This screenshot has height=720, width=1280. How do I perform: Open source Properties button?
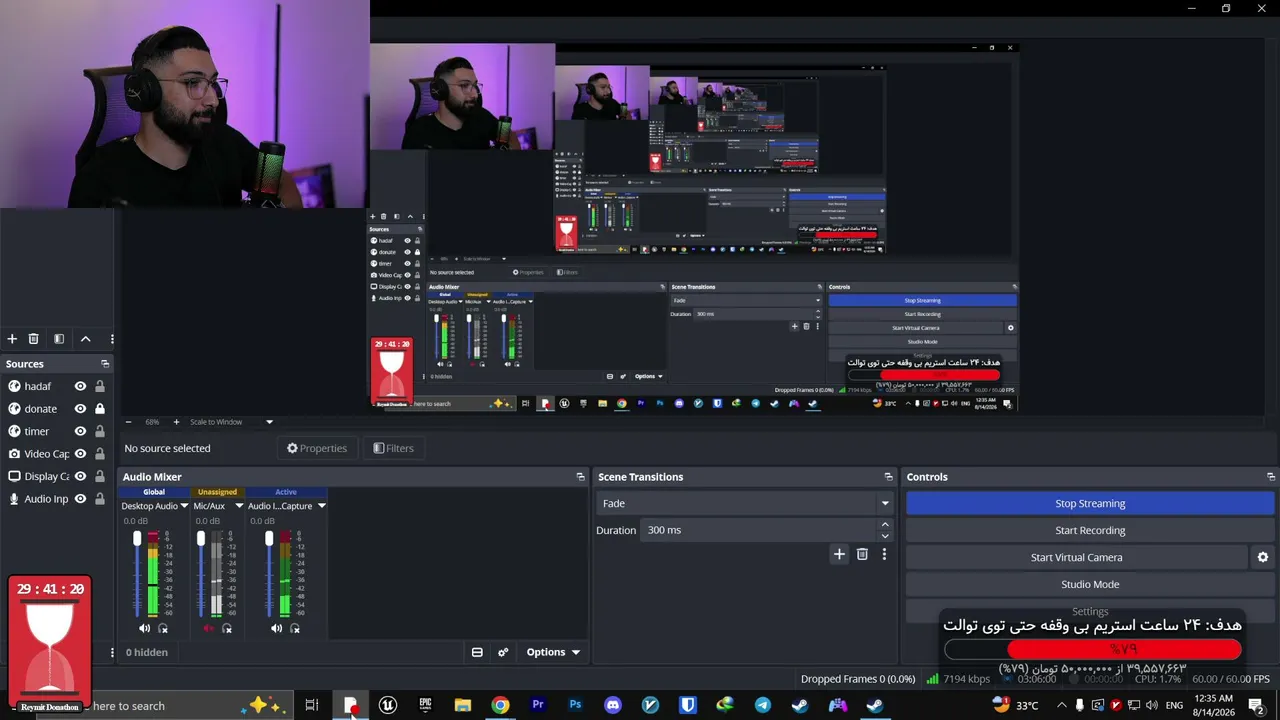[x=317, y=448]
